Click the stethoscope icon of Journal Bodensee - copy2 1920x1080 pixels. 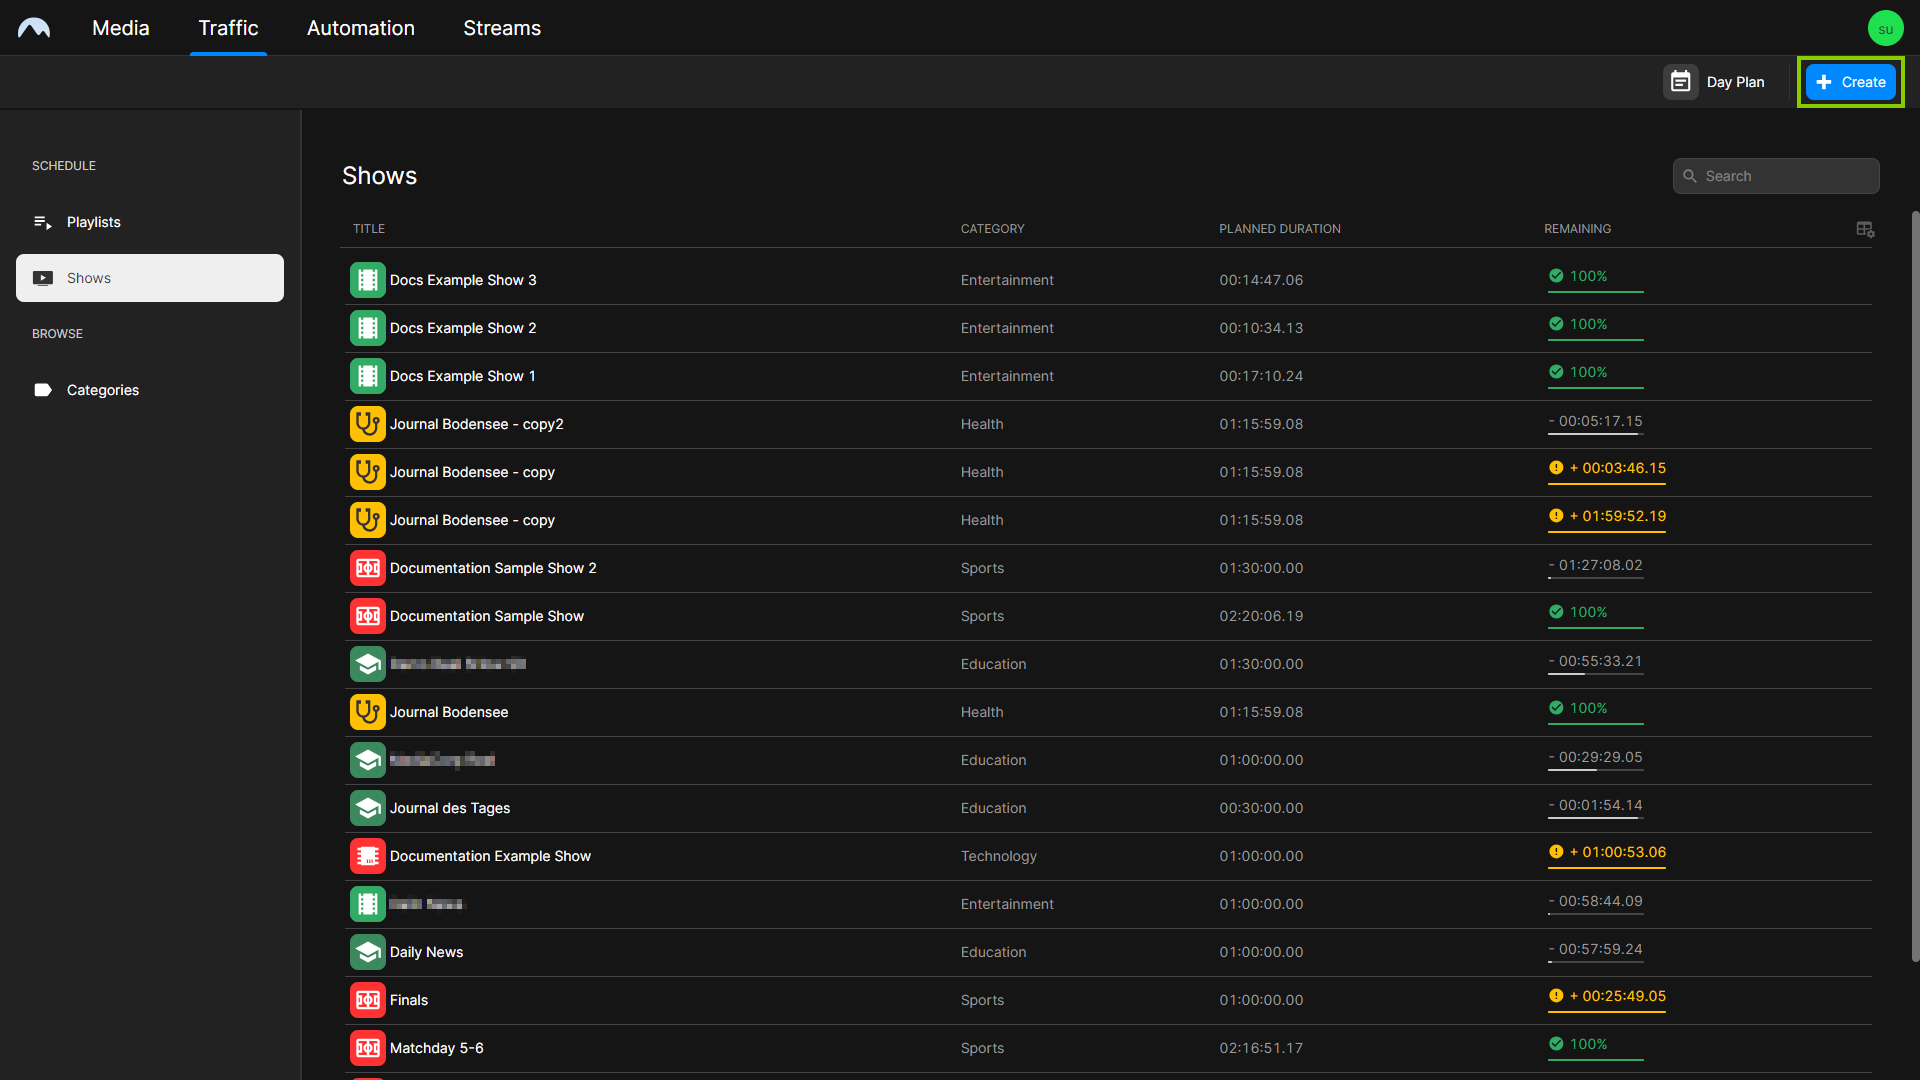[x=367, y=424]
